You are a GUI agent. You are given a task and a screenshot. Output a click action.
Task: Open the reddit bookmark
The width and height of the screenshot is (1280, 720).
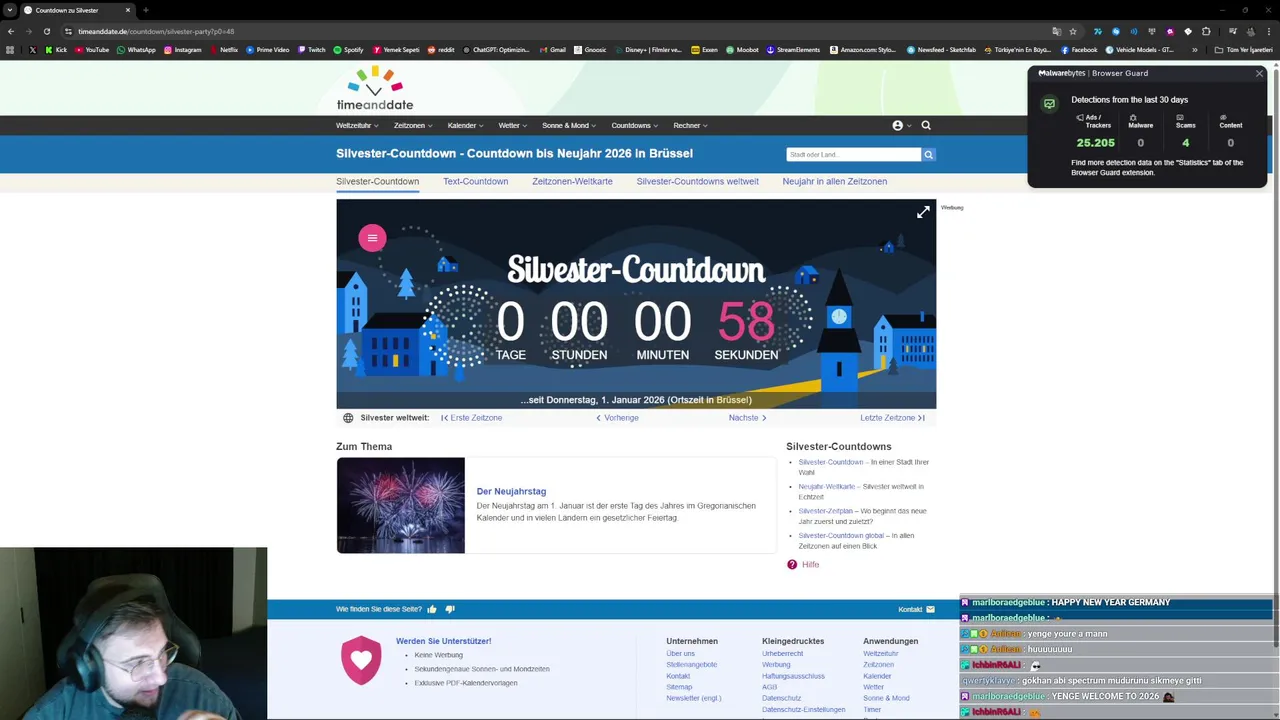point(441,49)
